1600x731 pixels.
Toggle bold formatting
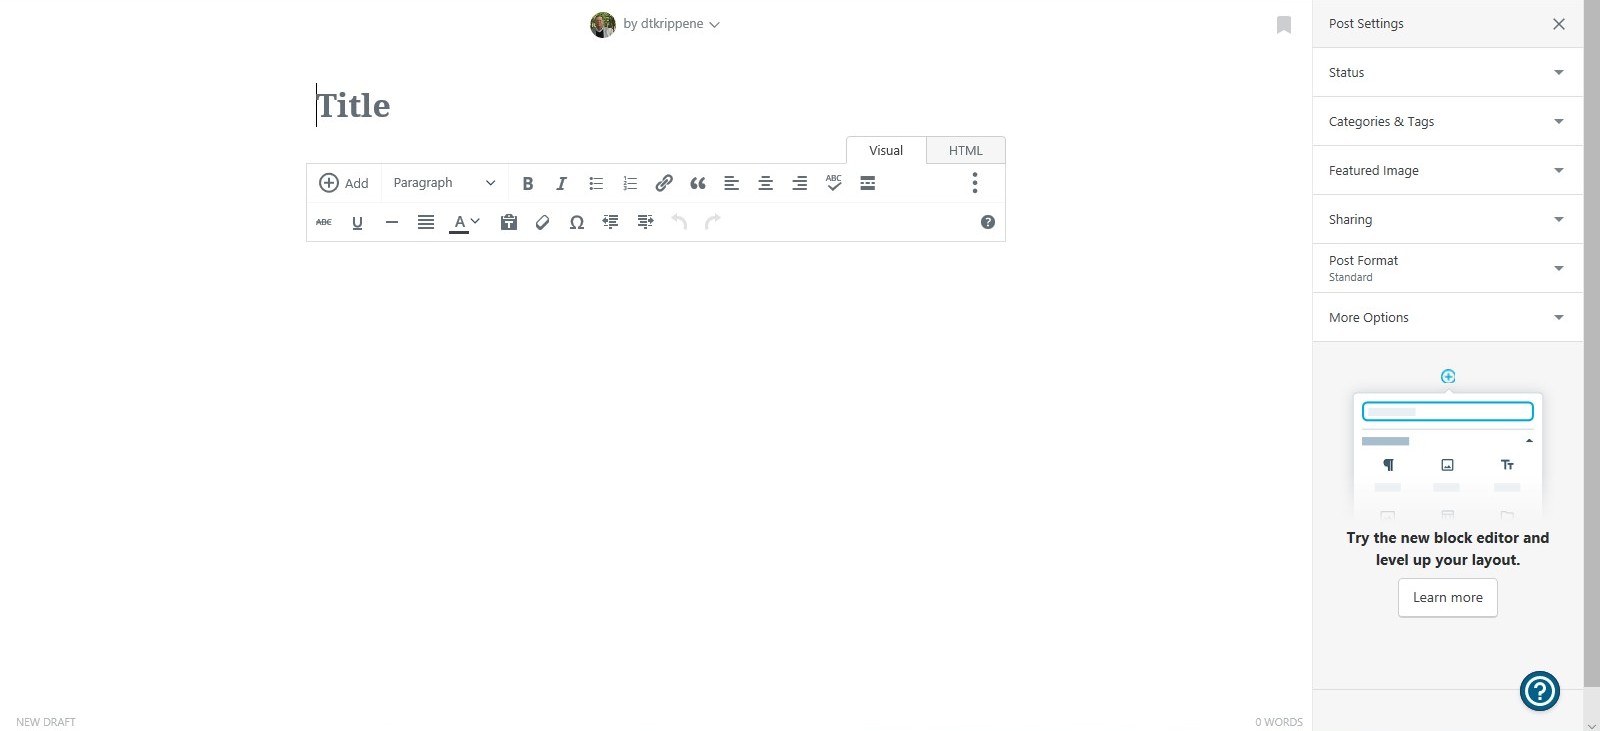[528, 183]
